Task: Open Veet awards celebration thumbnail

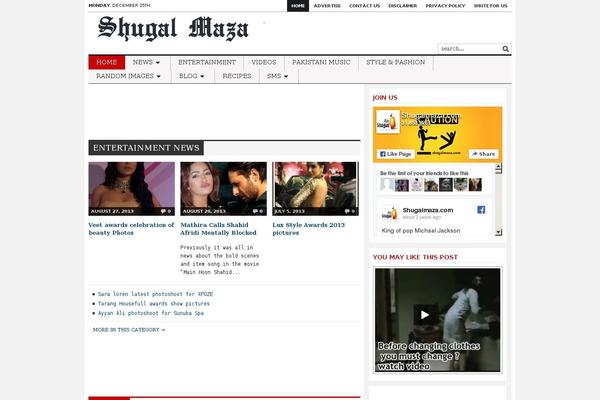Action: 132,189
